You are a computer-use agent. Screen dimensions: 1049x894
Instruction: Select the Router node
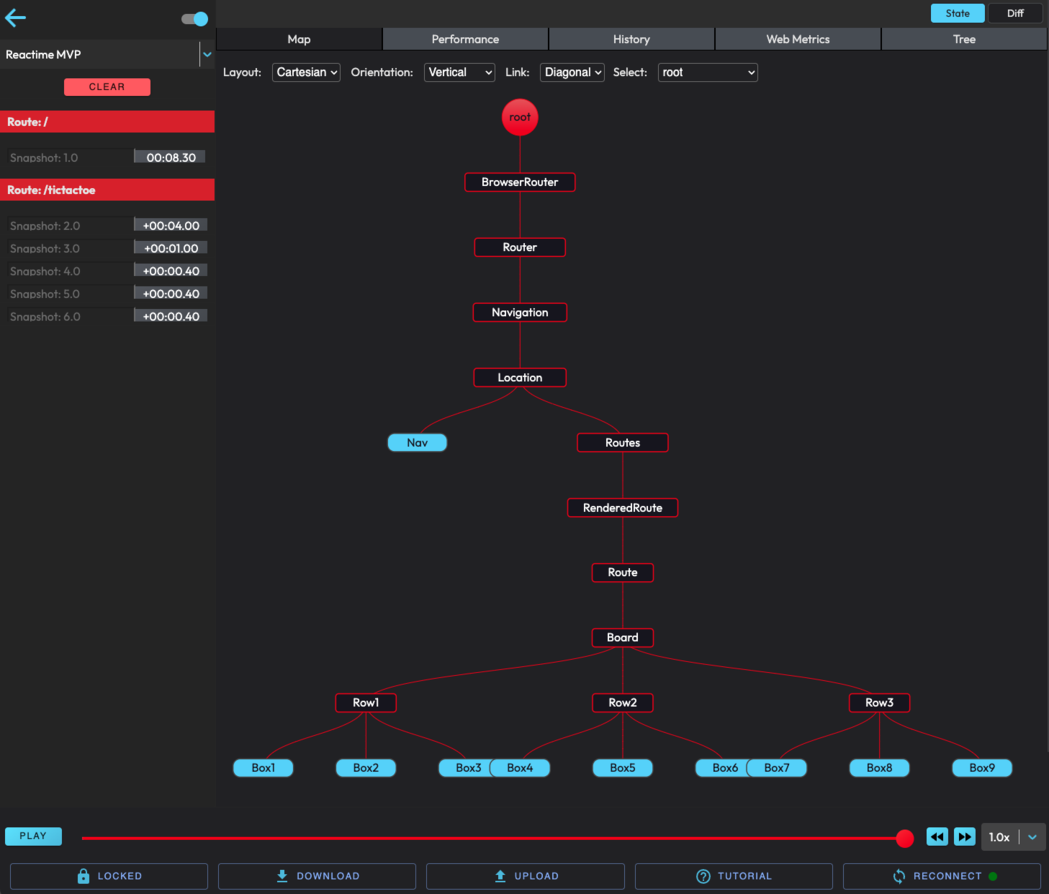[x=520, y=247]
